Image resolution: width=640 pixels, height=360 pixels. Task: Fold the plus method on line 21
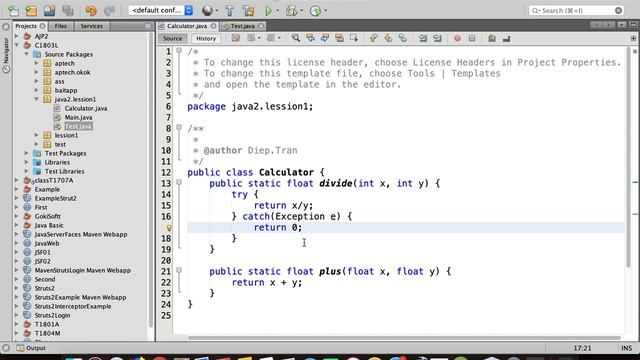point(179,270)
